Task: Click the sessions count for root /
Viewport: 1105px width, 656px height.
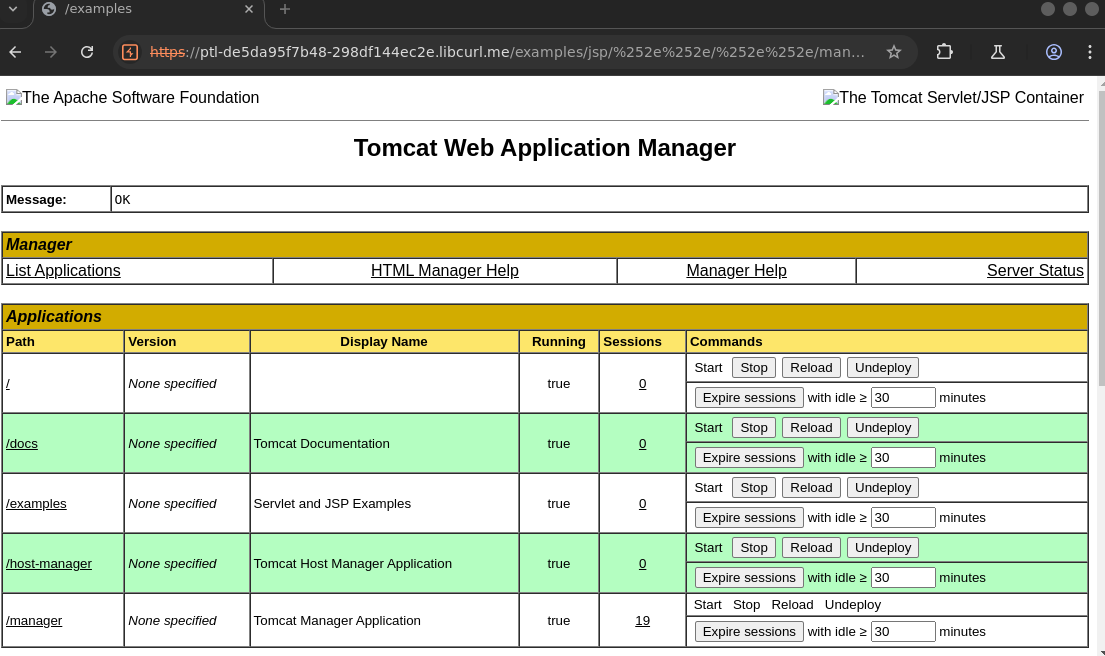Action: click(x=642, y=383)
